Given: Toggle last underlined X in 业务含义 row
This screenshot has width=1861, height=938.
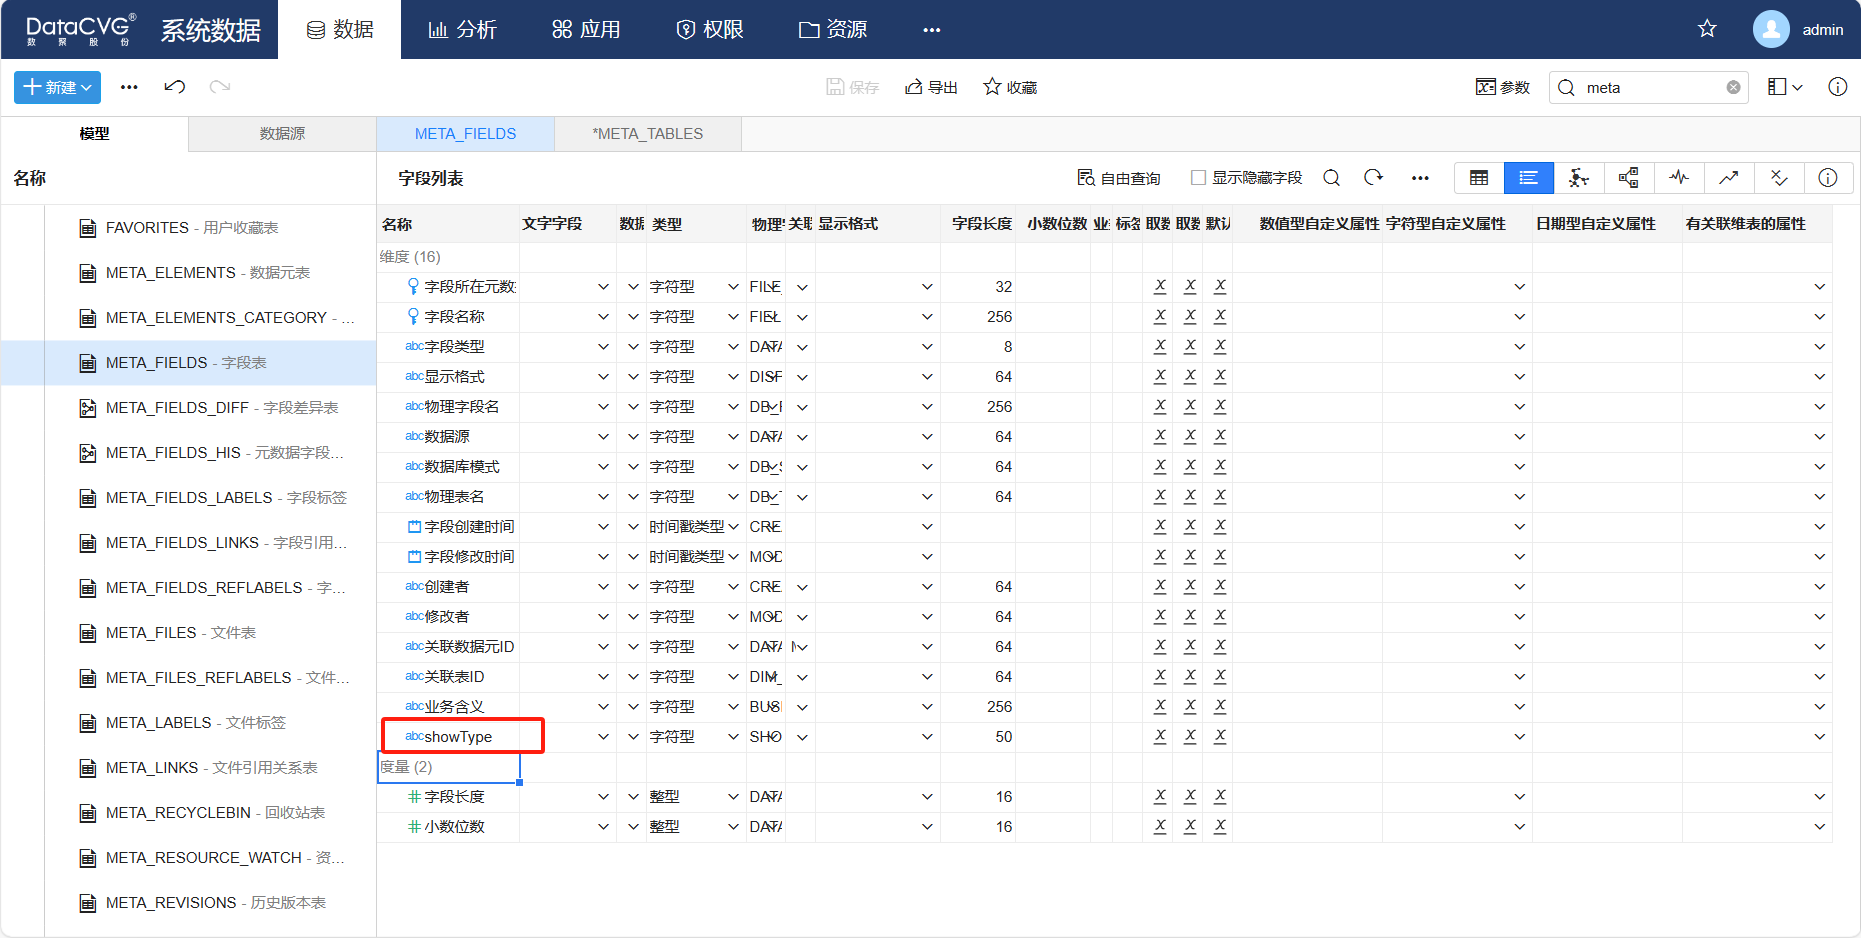Looking at the screenshot, I should click(x=1220, y=706).
